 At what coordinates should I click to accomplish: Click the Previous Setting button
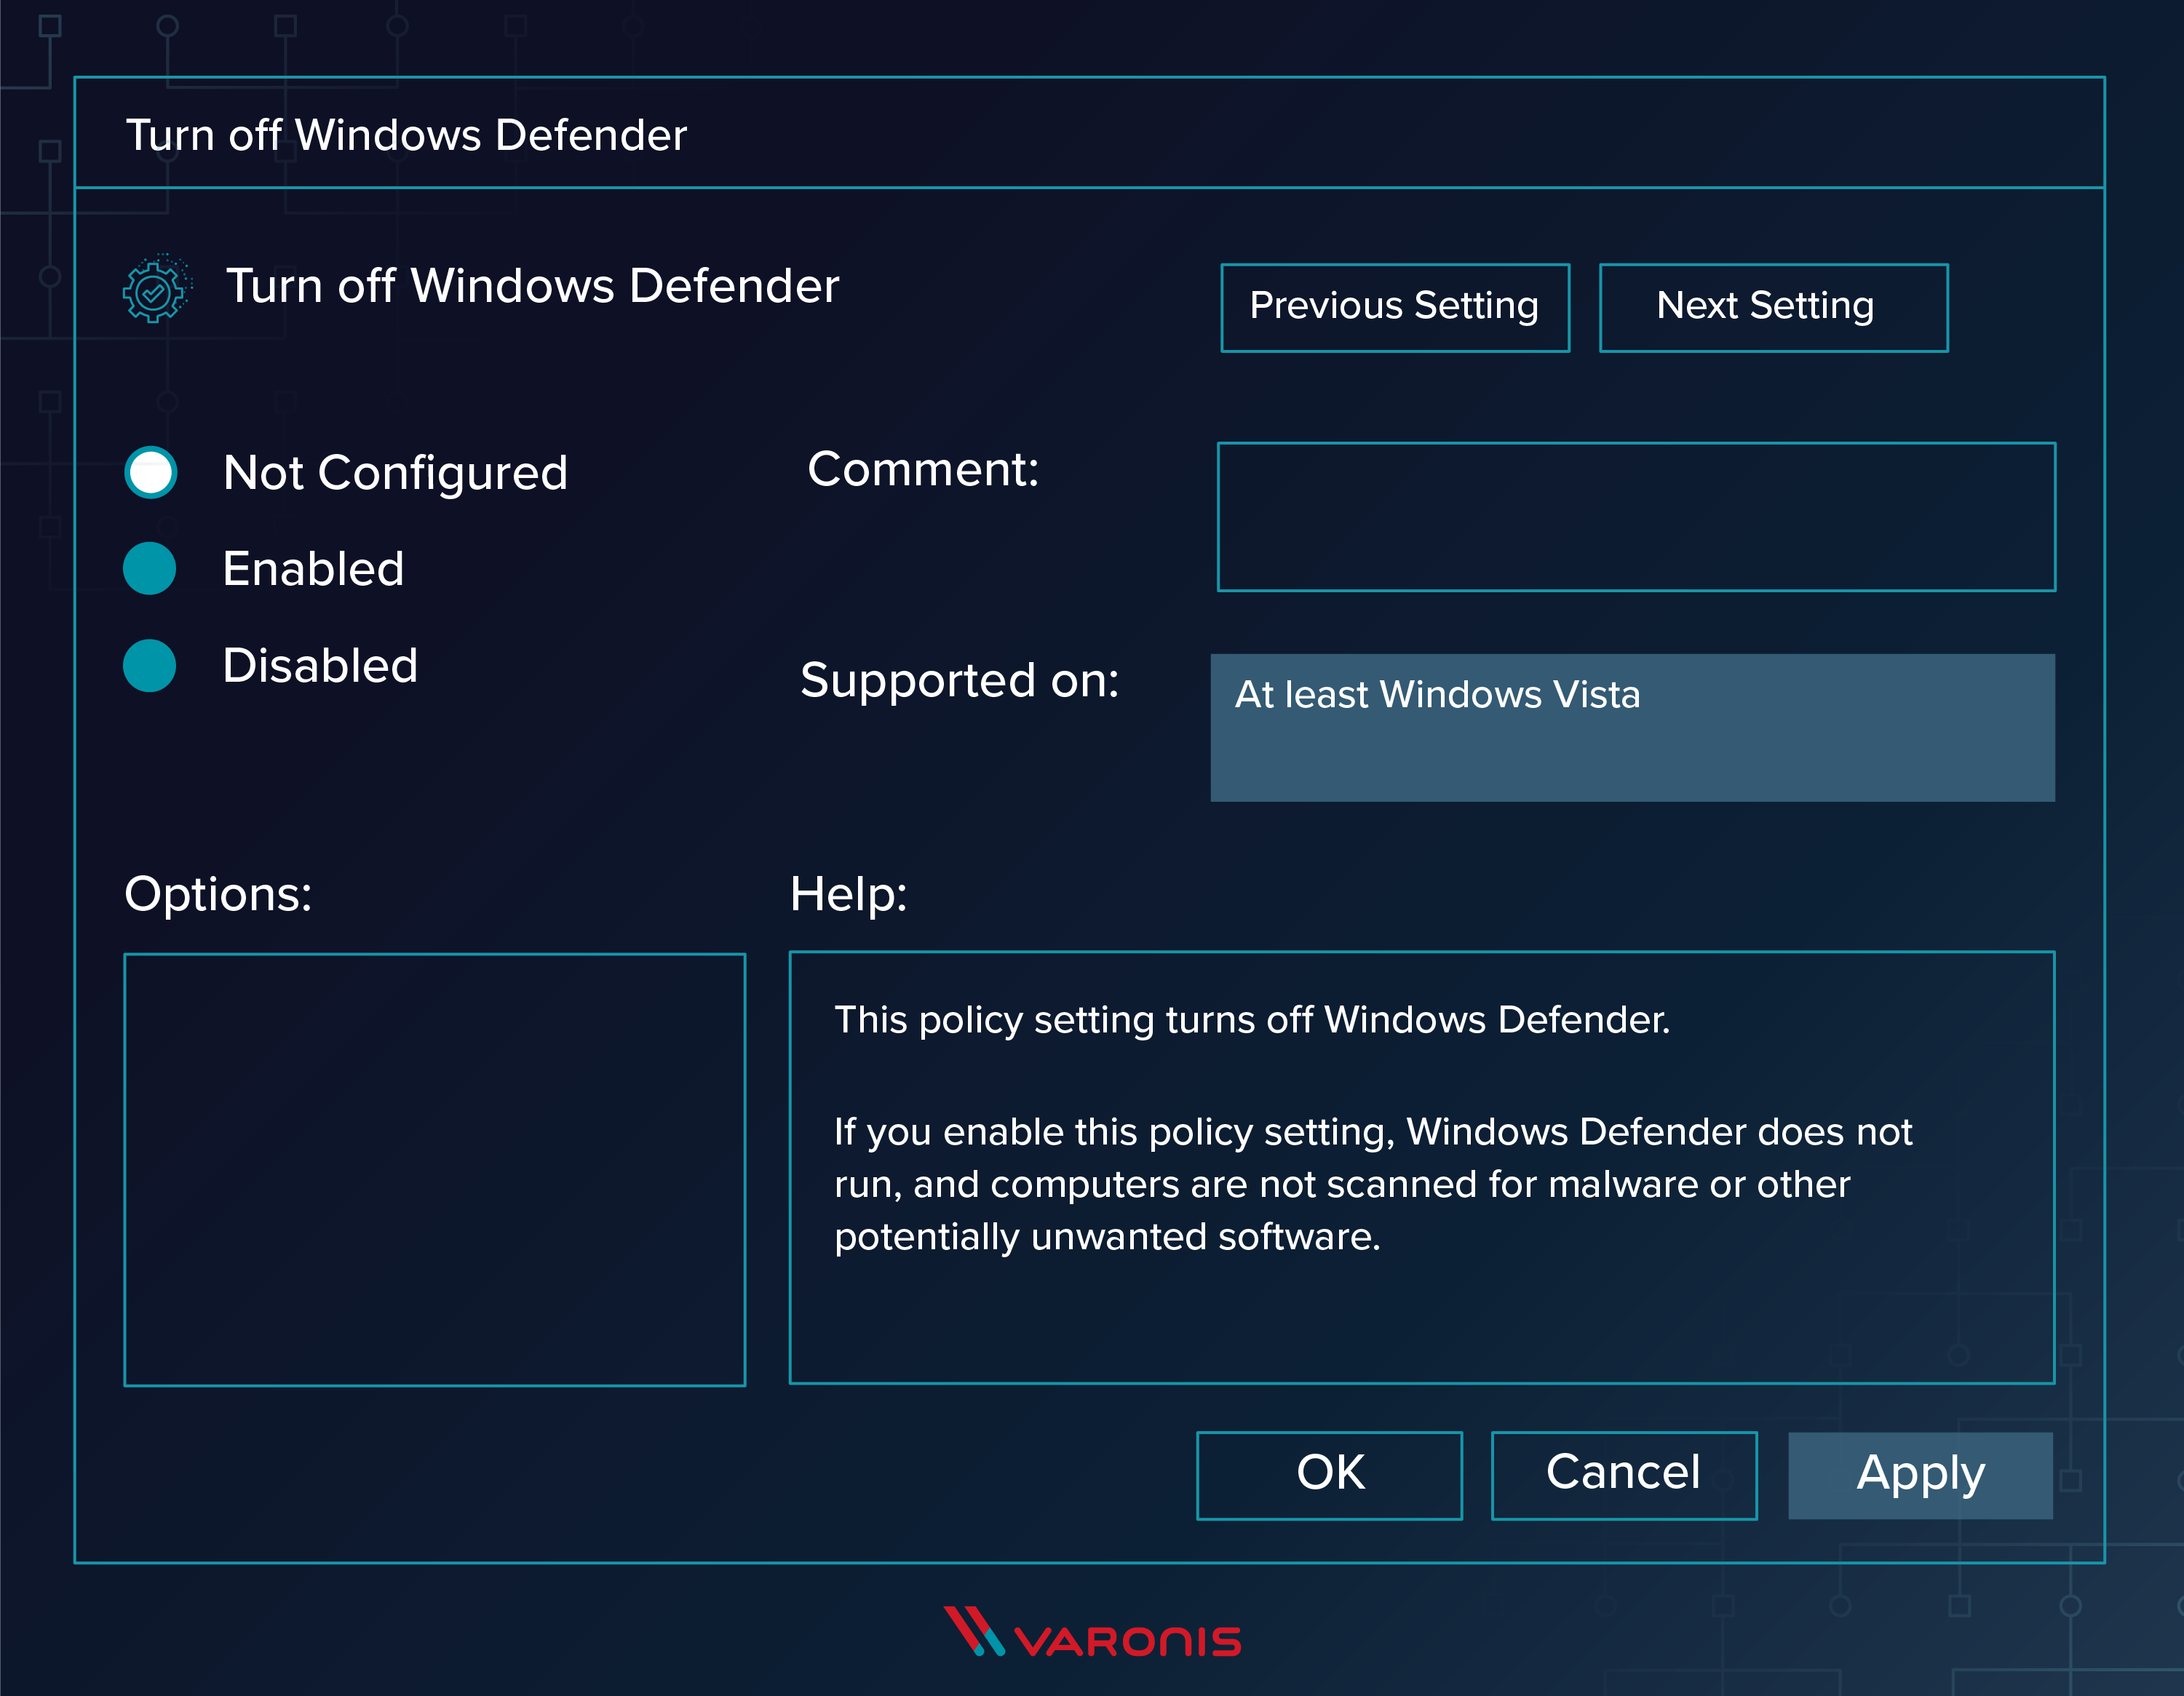coord(1395,308)
